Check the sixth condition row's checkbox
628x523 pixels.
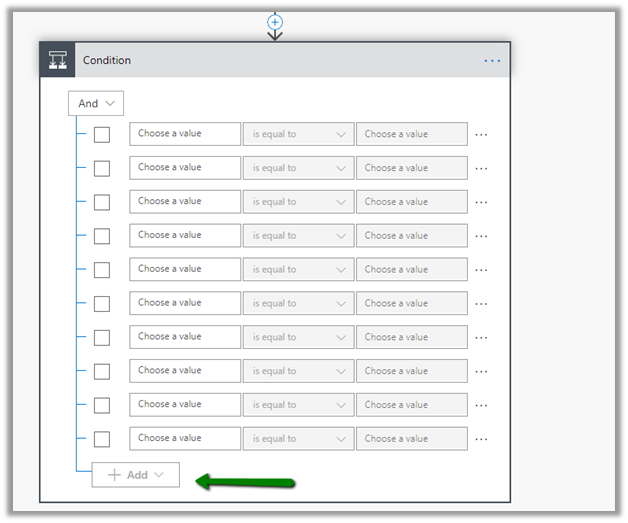point(102,304)
